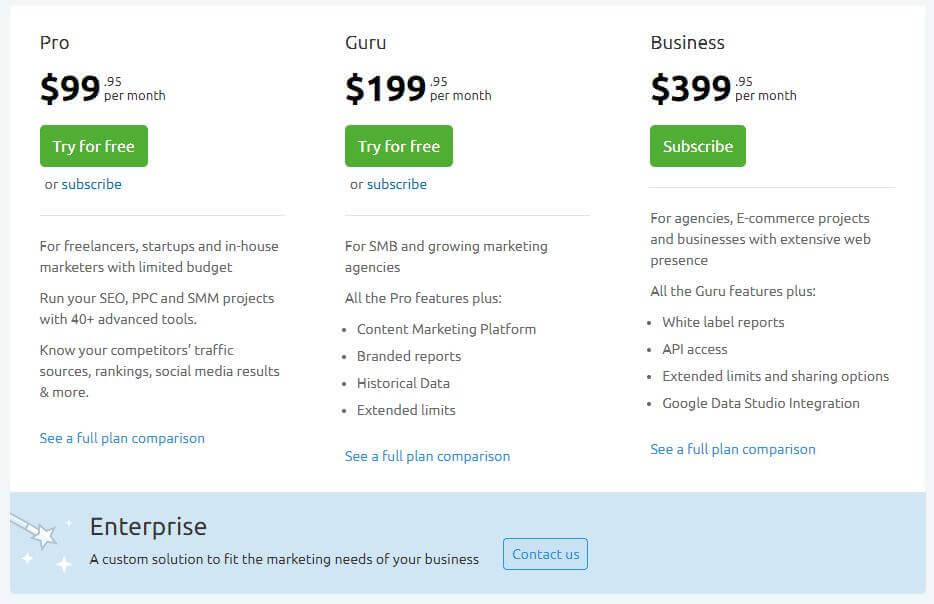Click the $199 monthly price

pos(418,88)
